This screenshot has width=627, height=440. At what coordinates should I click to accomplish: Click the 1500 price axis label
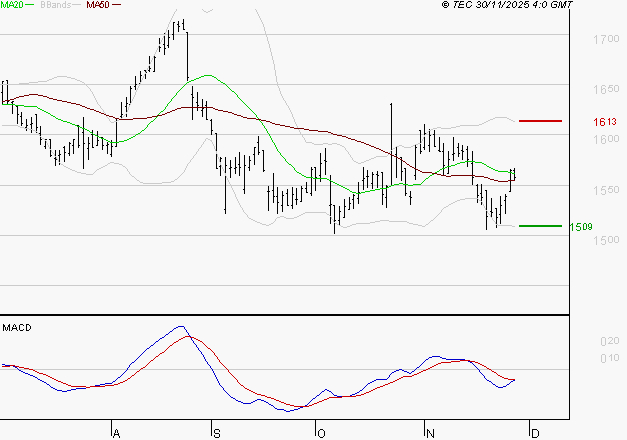click(606, 240)
